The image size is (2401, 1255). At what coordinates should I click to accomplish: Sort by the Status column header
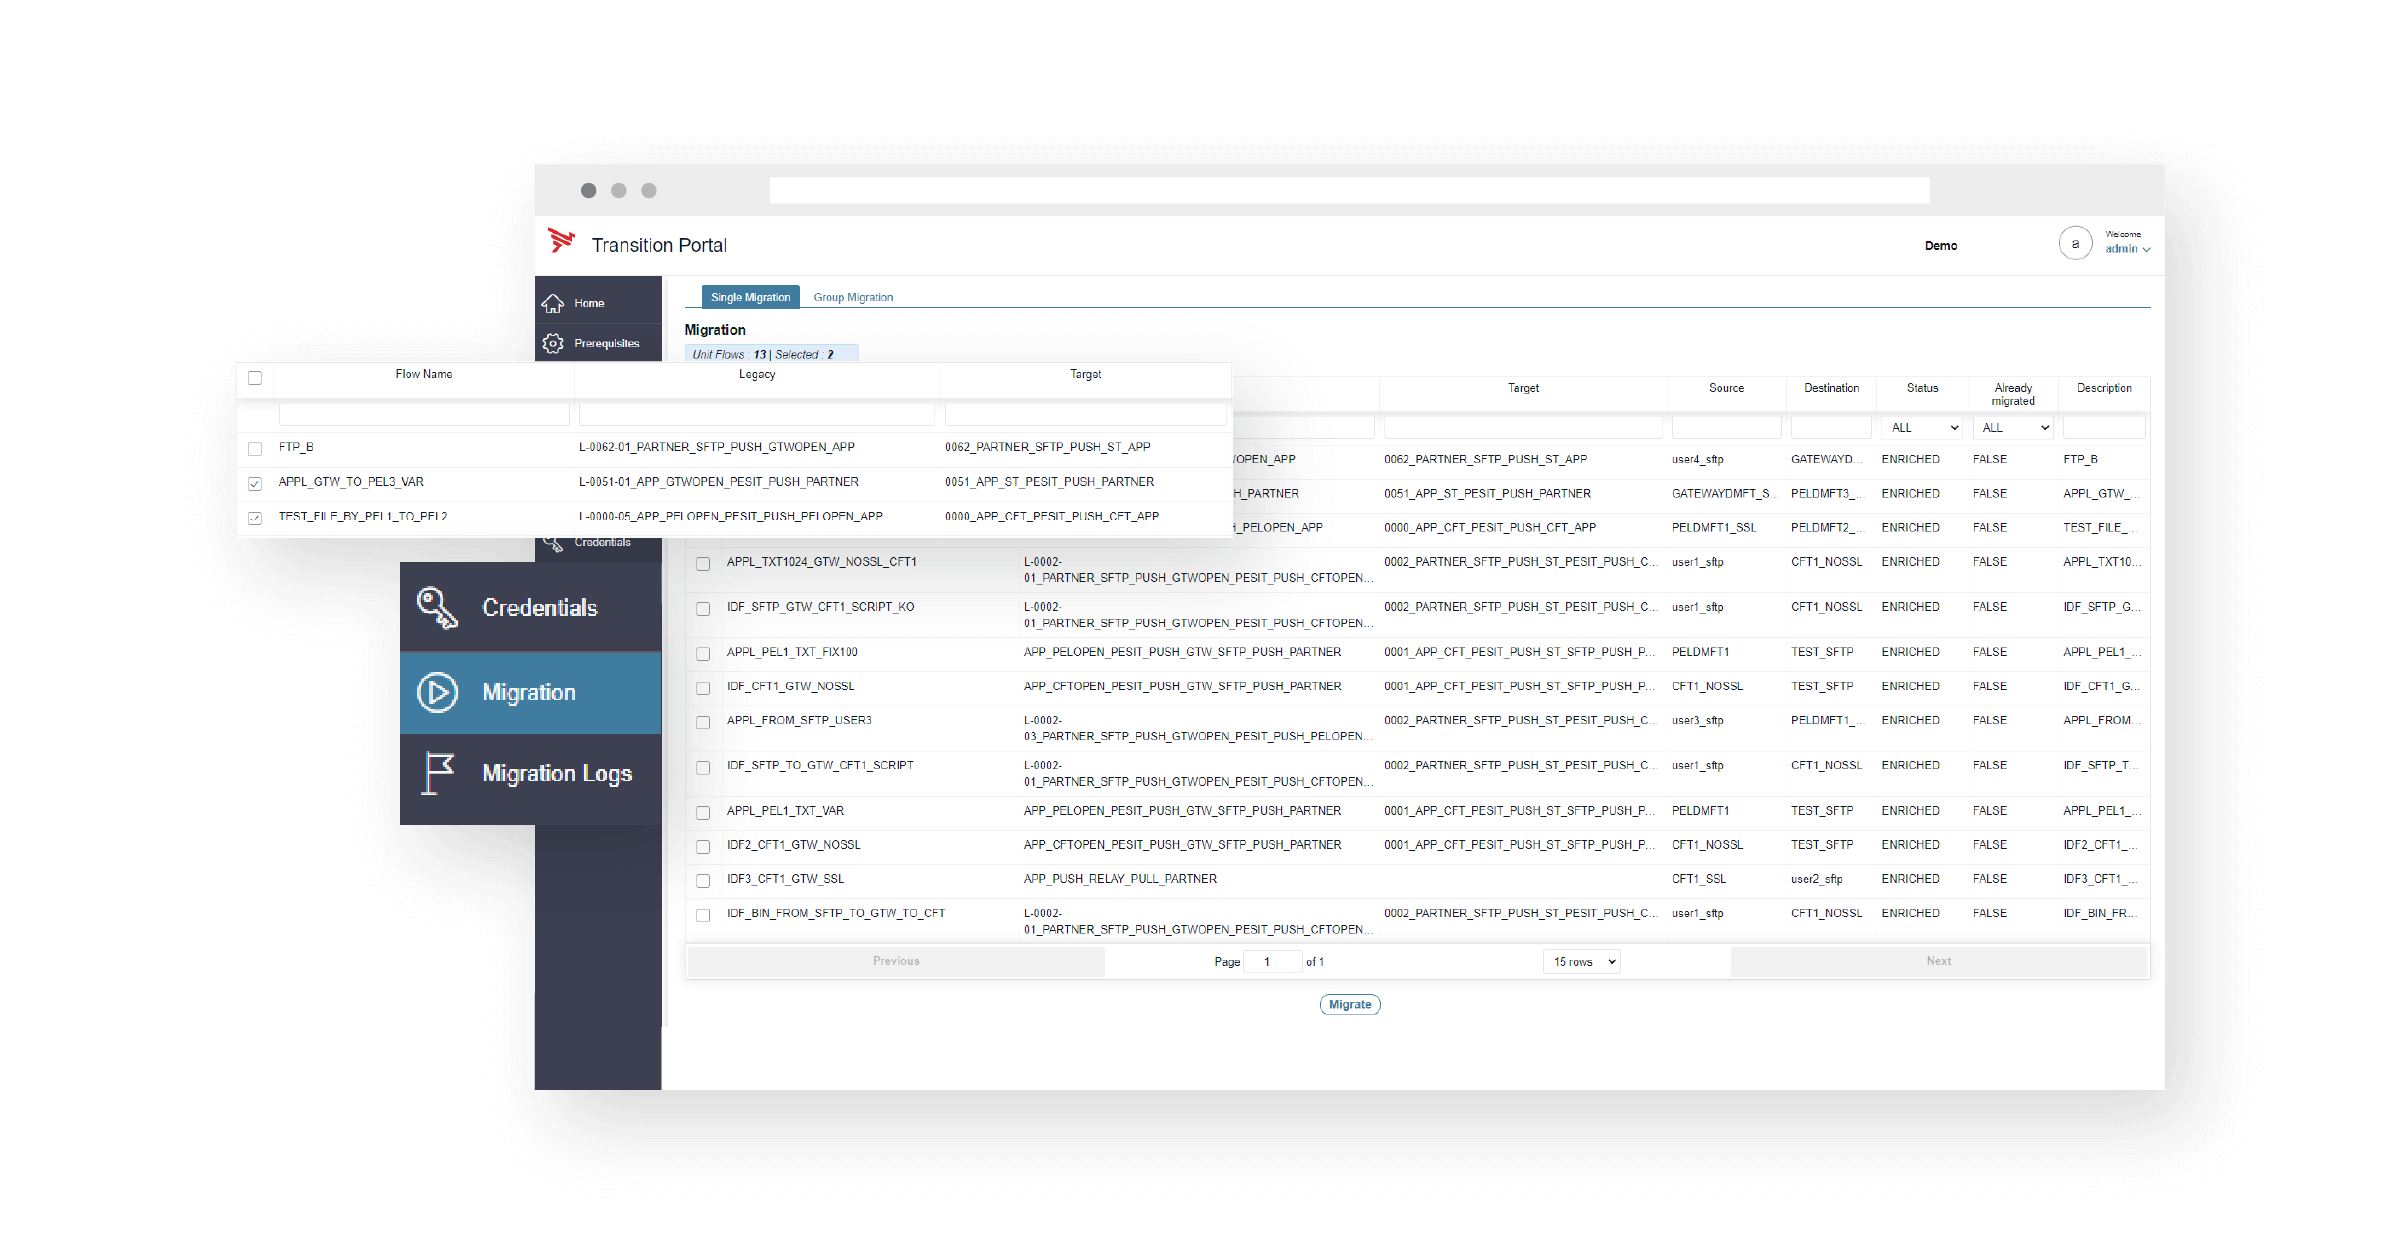click(x=1922, y=388)
